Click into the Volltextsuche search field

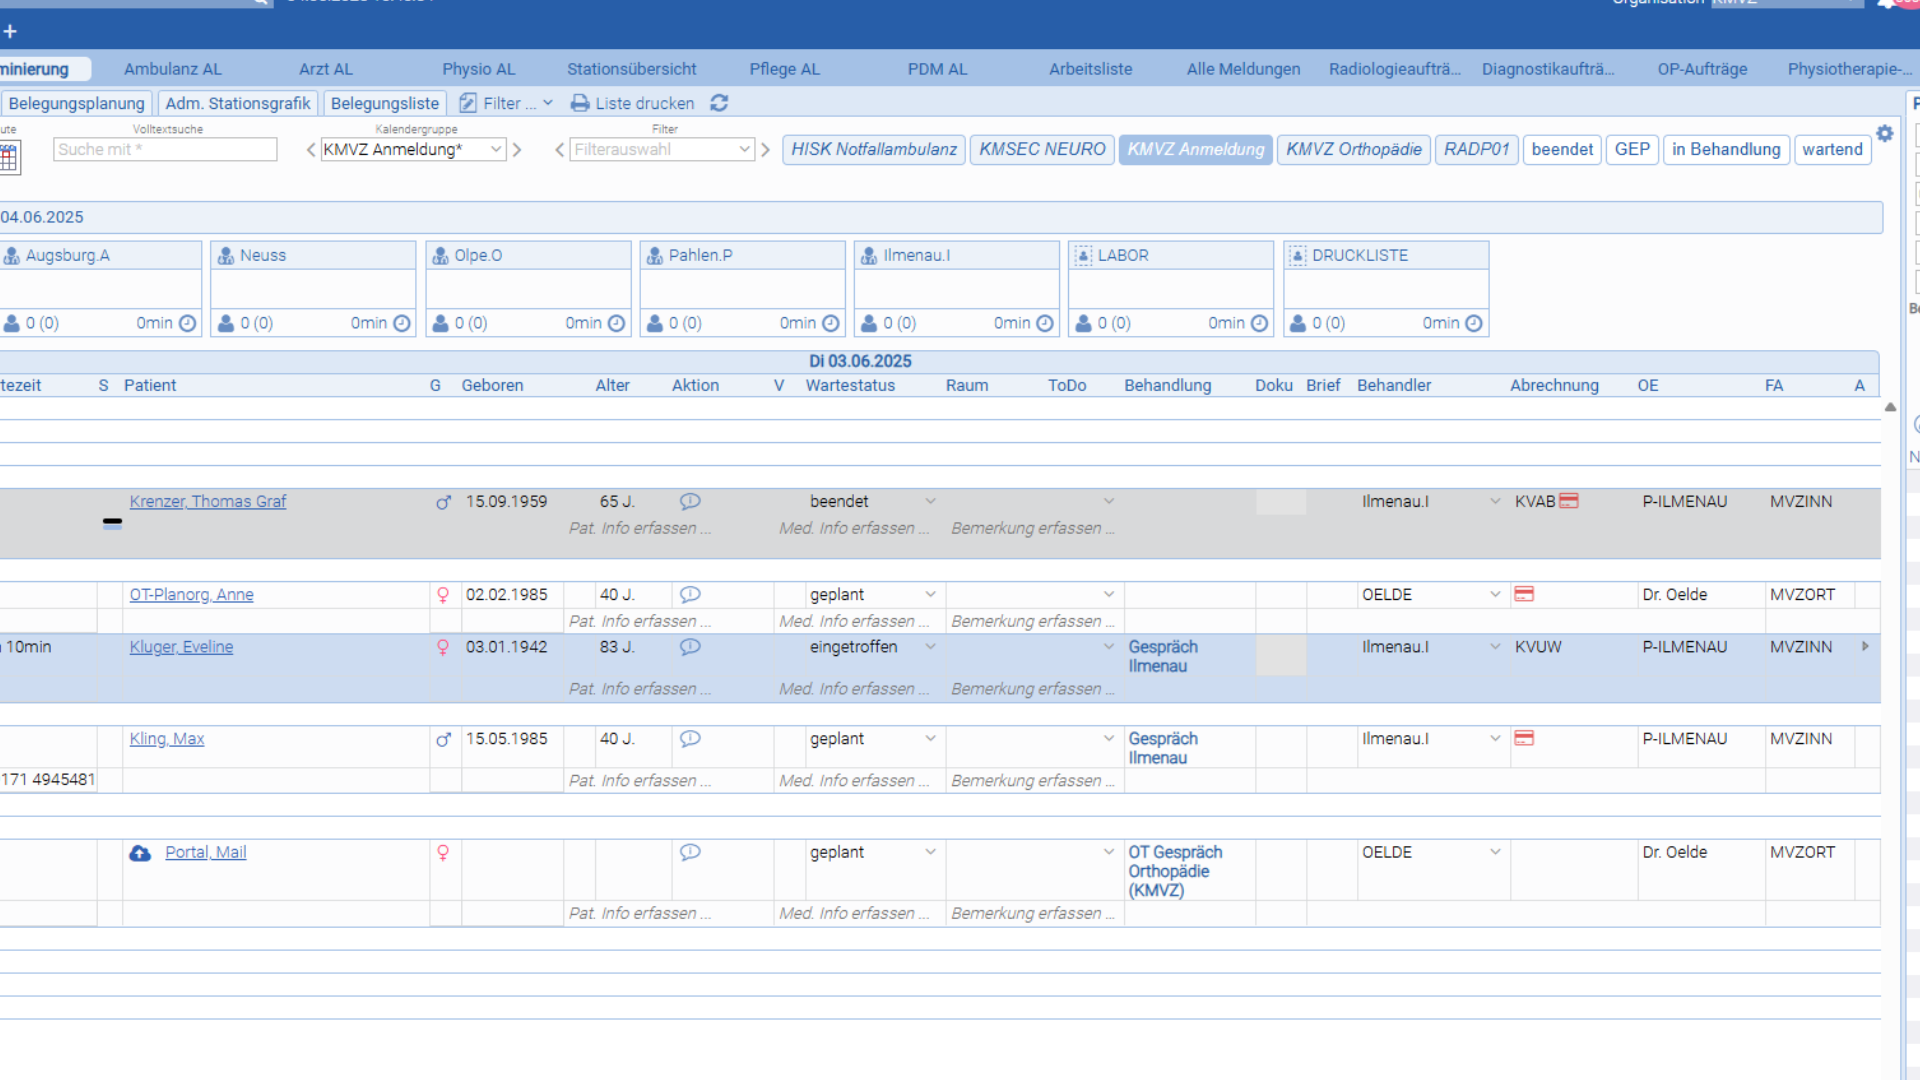(x=165, y=149)
